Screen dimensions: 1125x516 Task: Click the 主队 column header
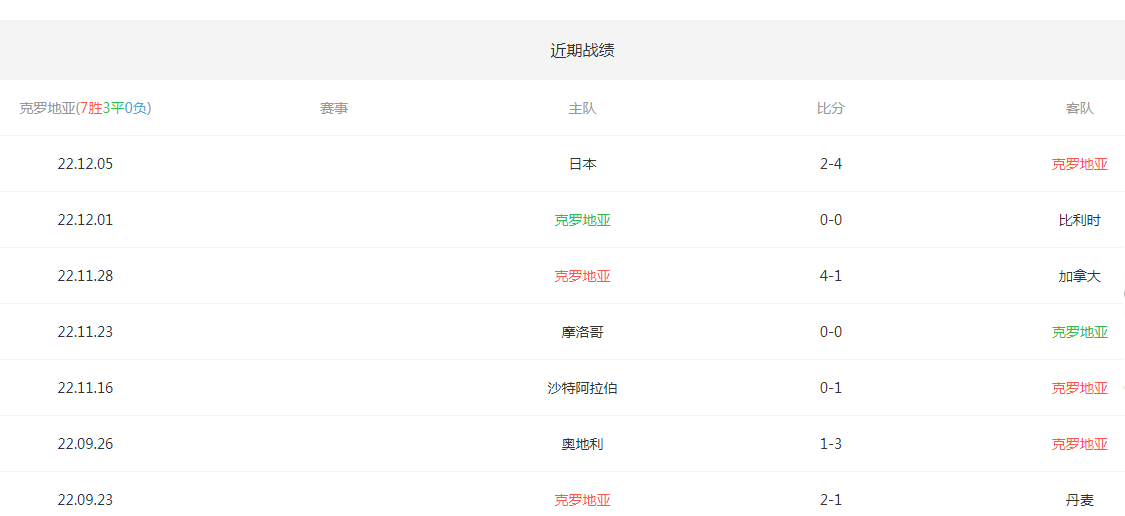582,108
